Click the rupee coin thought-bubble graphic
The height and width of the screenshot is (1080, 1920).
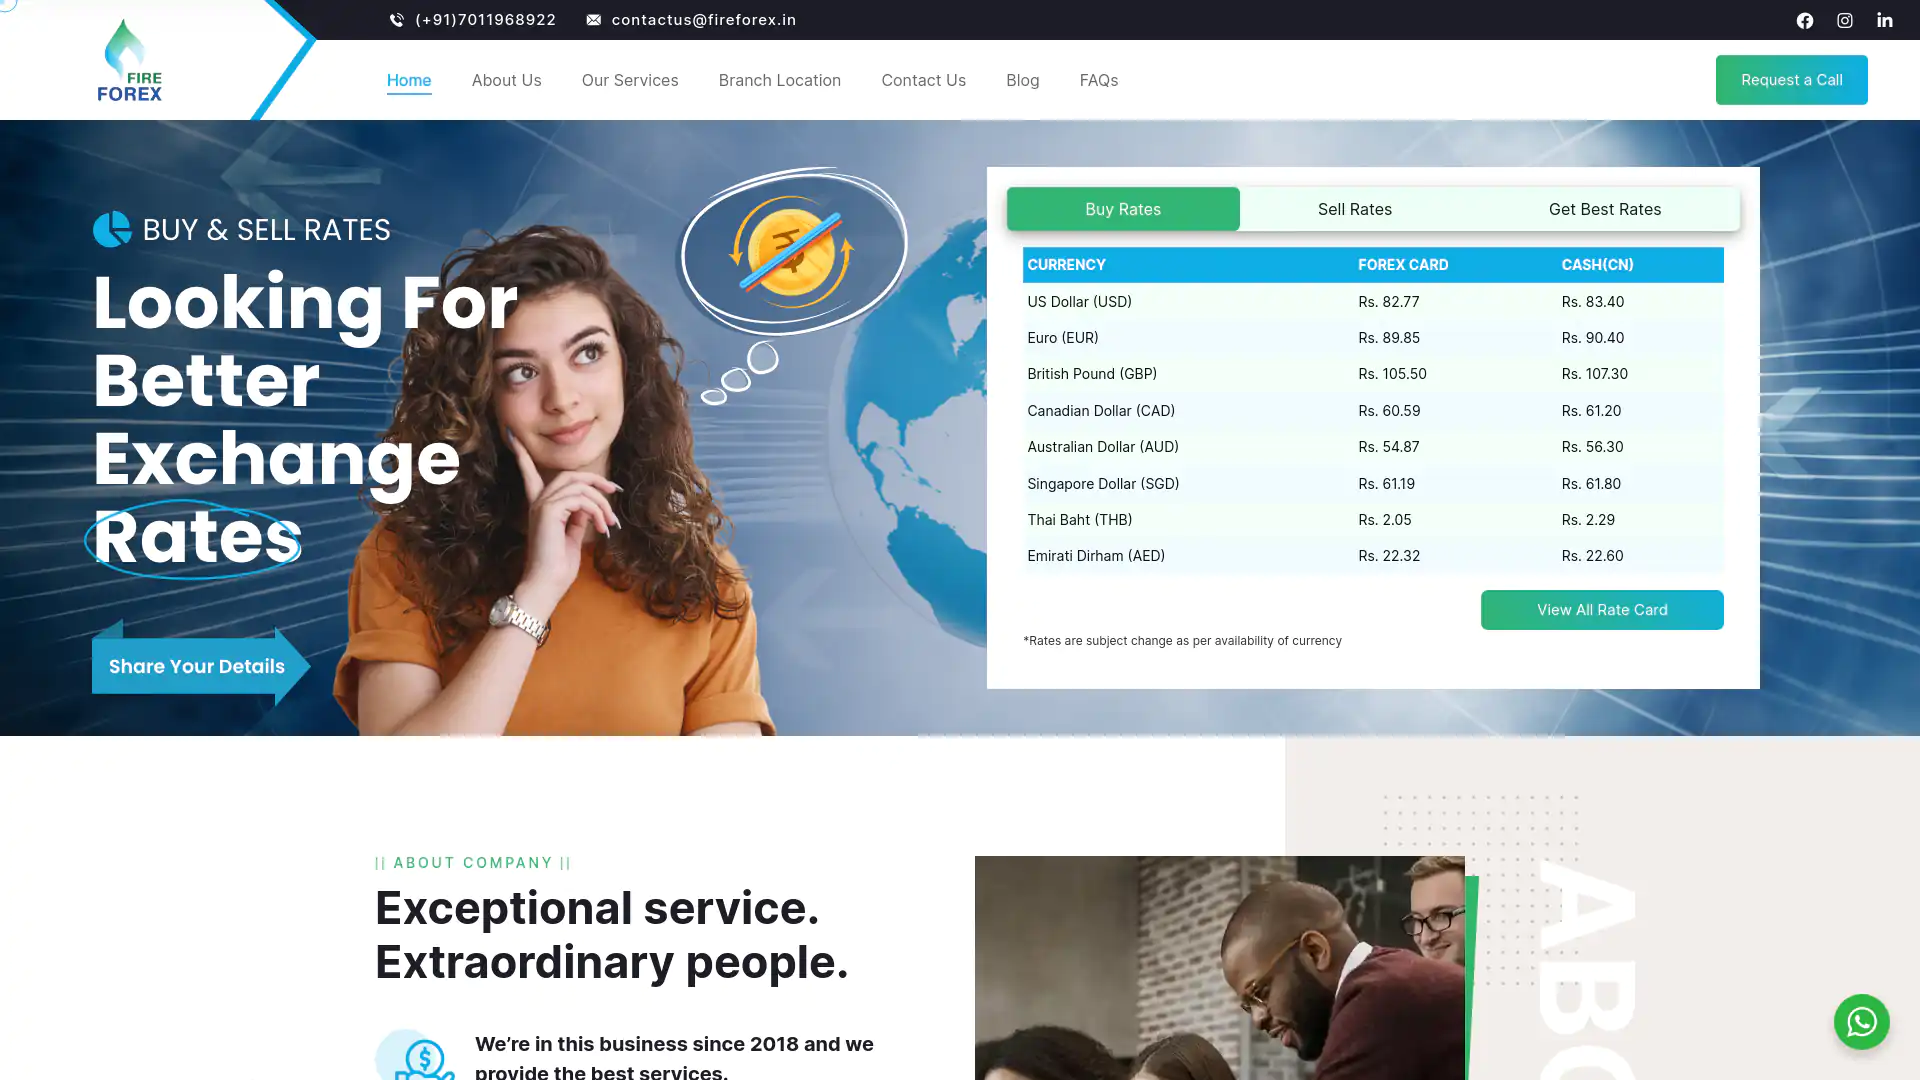[792, 251]
